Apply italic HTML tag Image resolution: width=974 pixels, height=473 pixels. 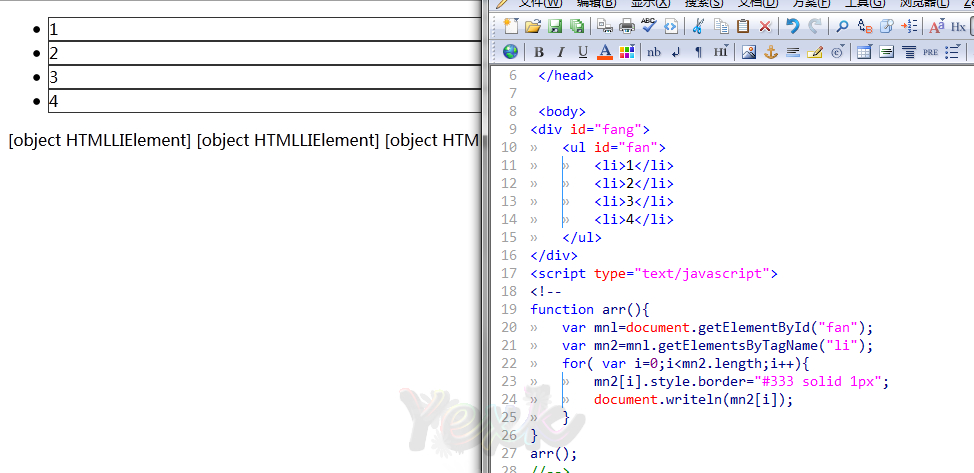(560, 52)
